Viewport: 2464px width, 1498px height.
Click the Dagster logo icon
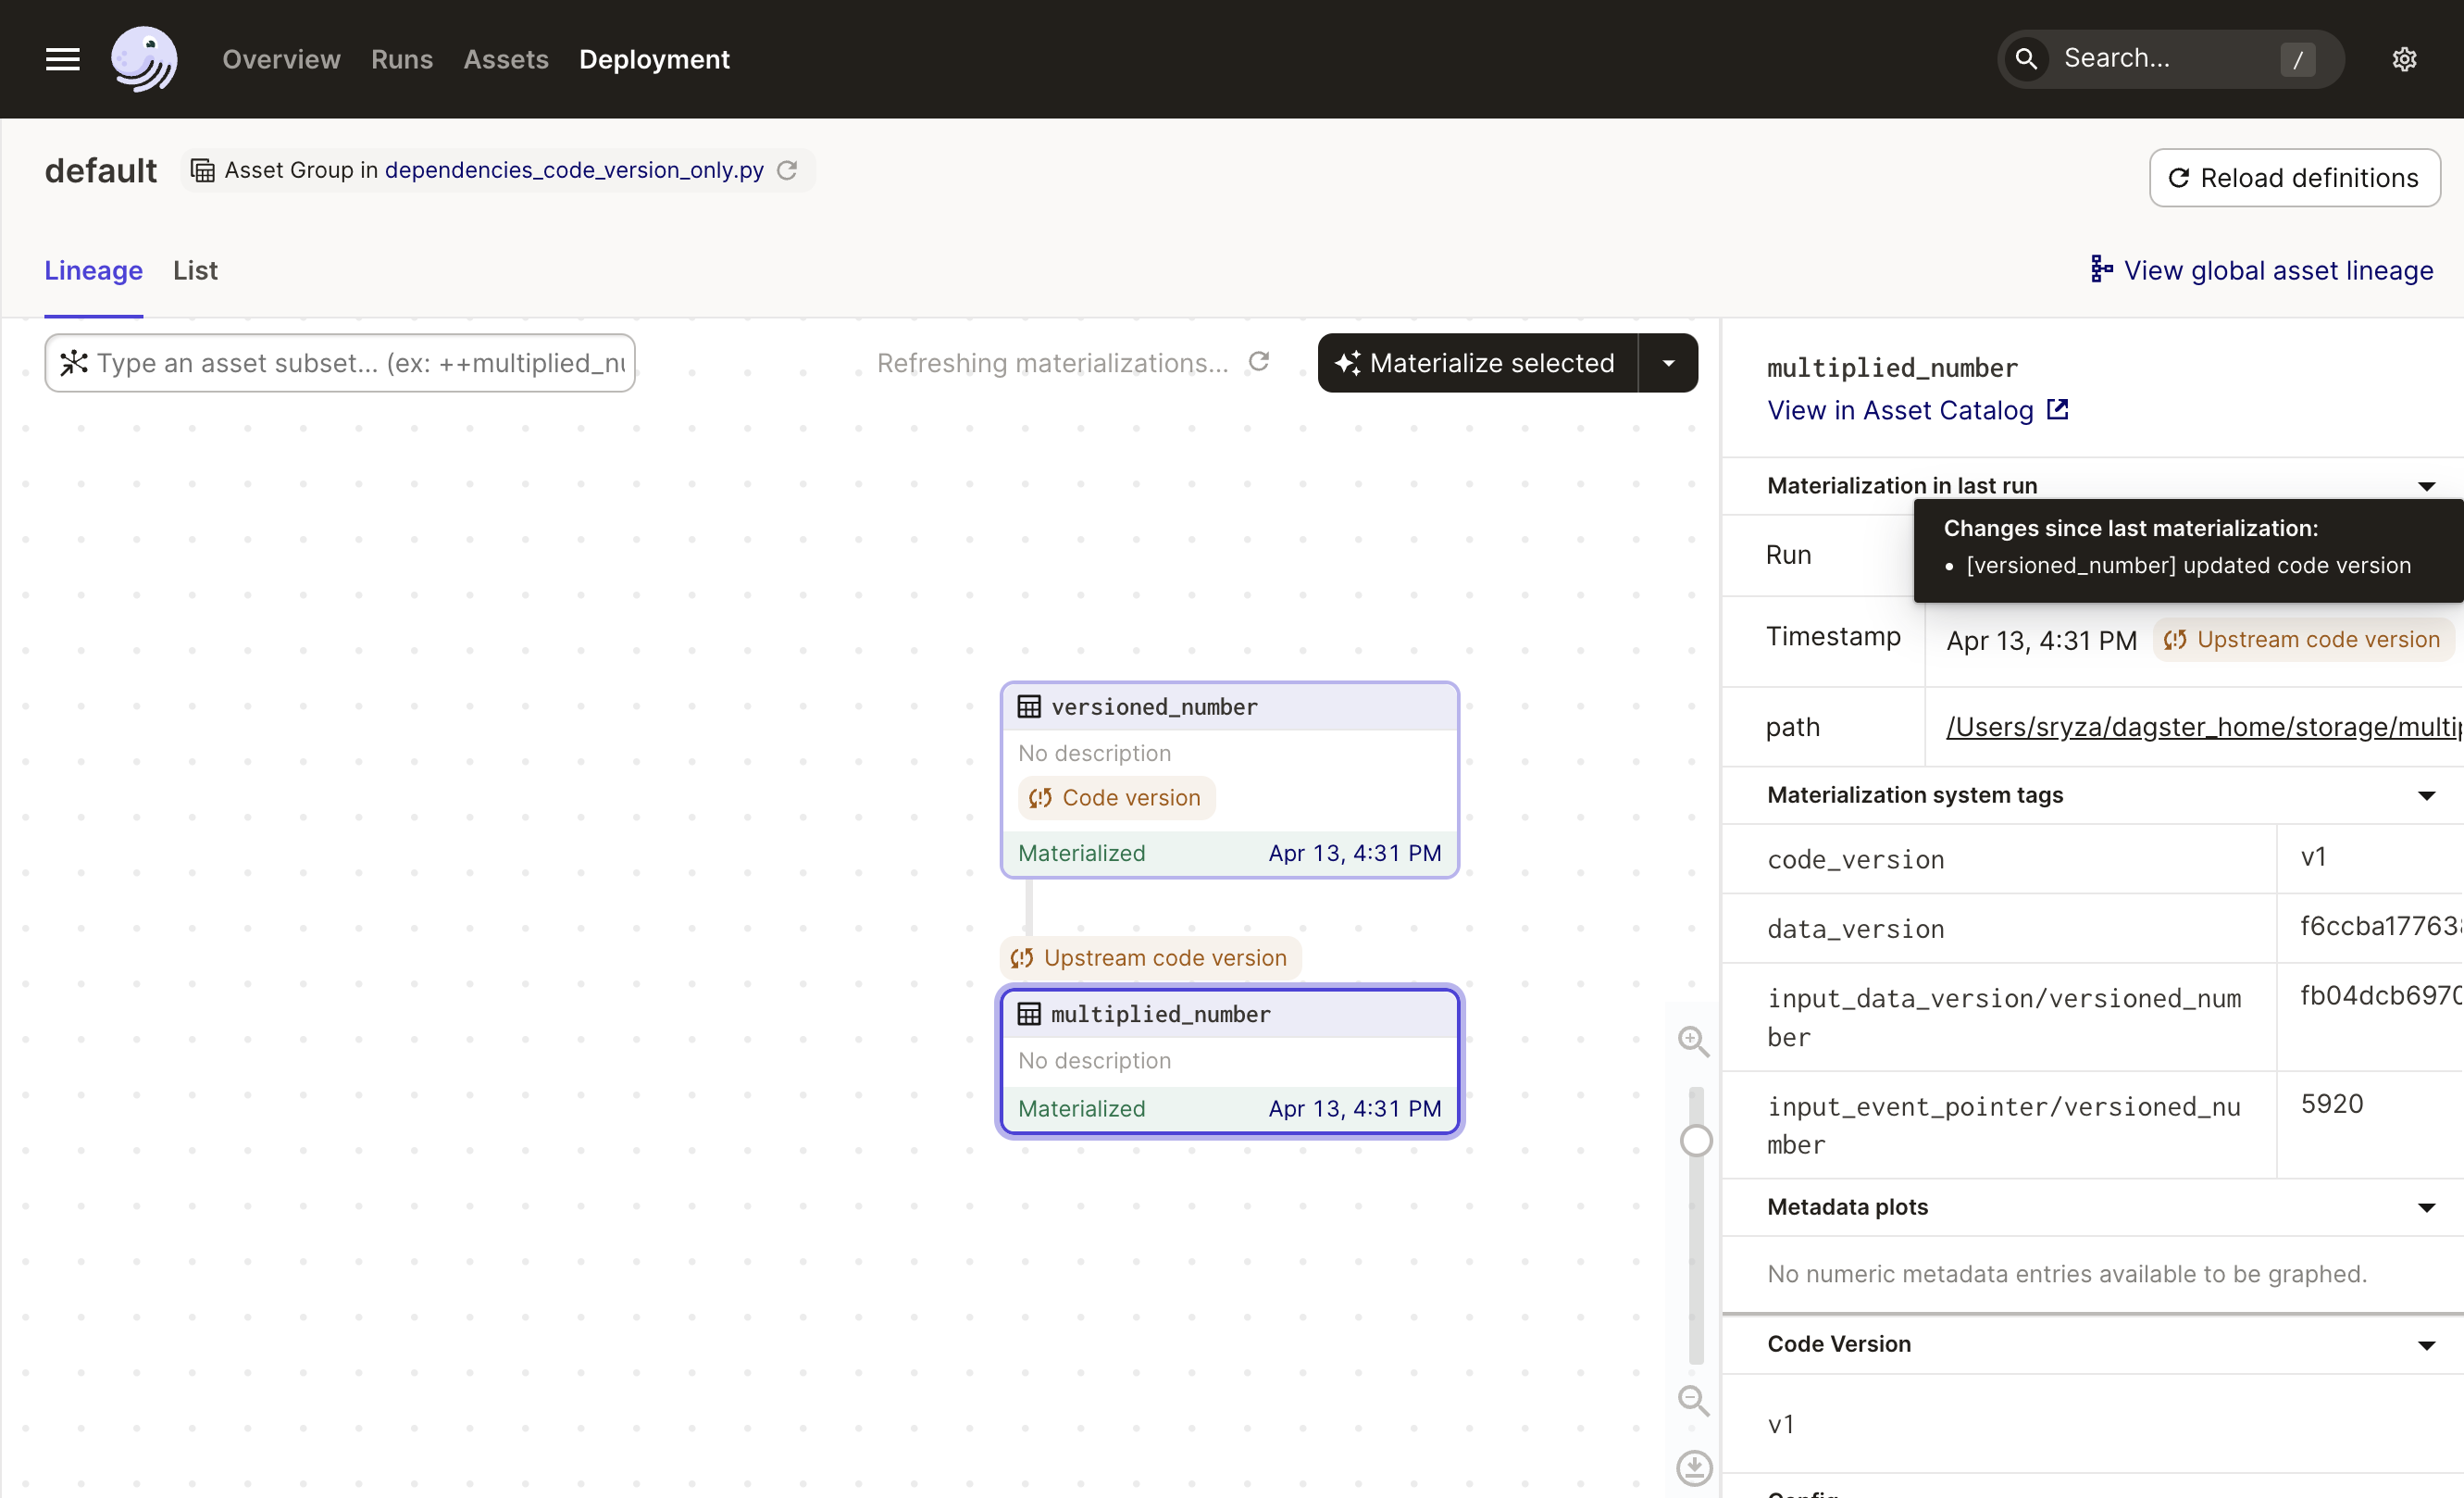(144, 59)
